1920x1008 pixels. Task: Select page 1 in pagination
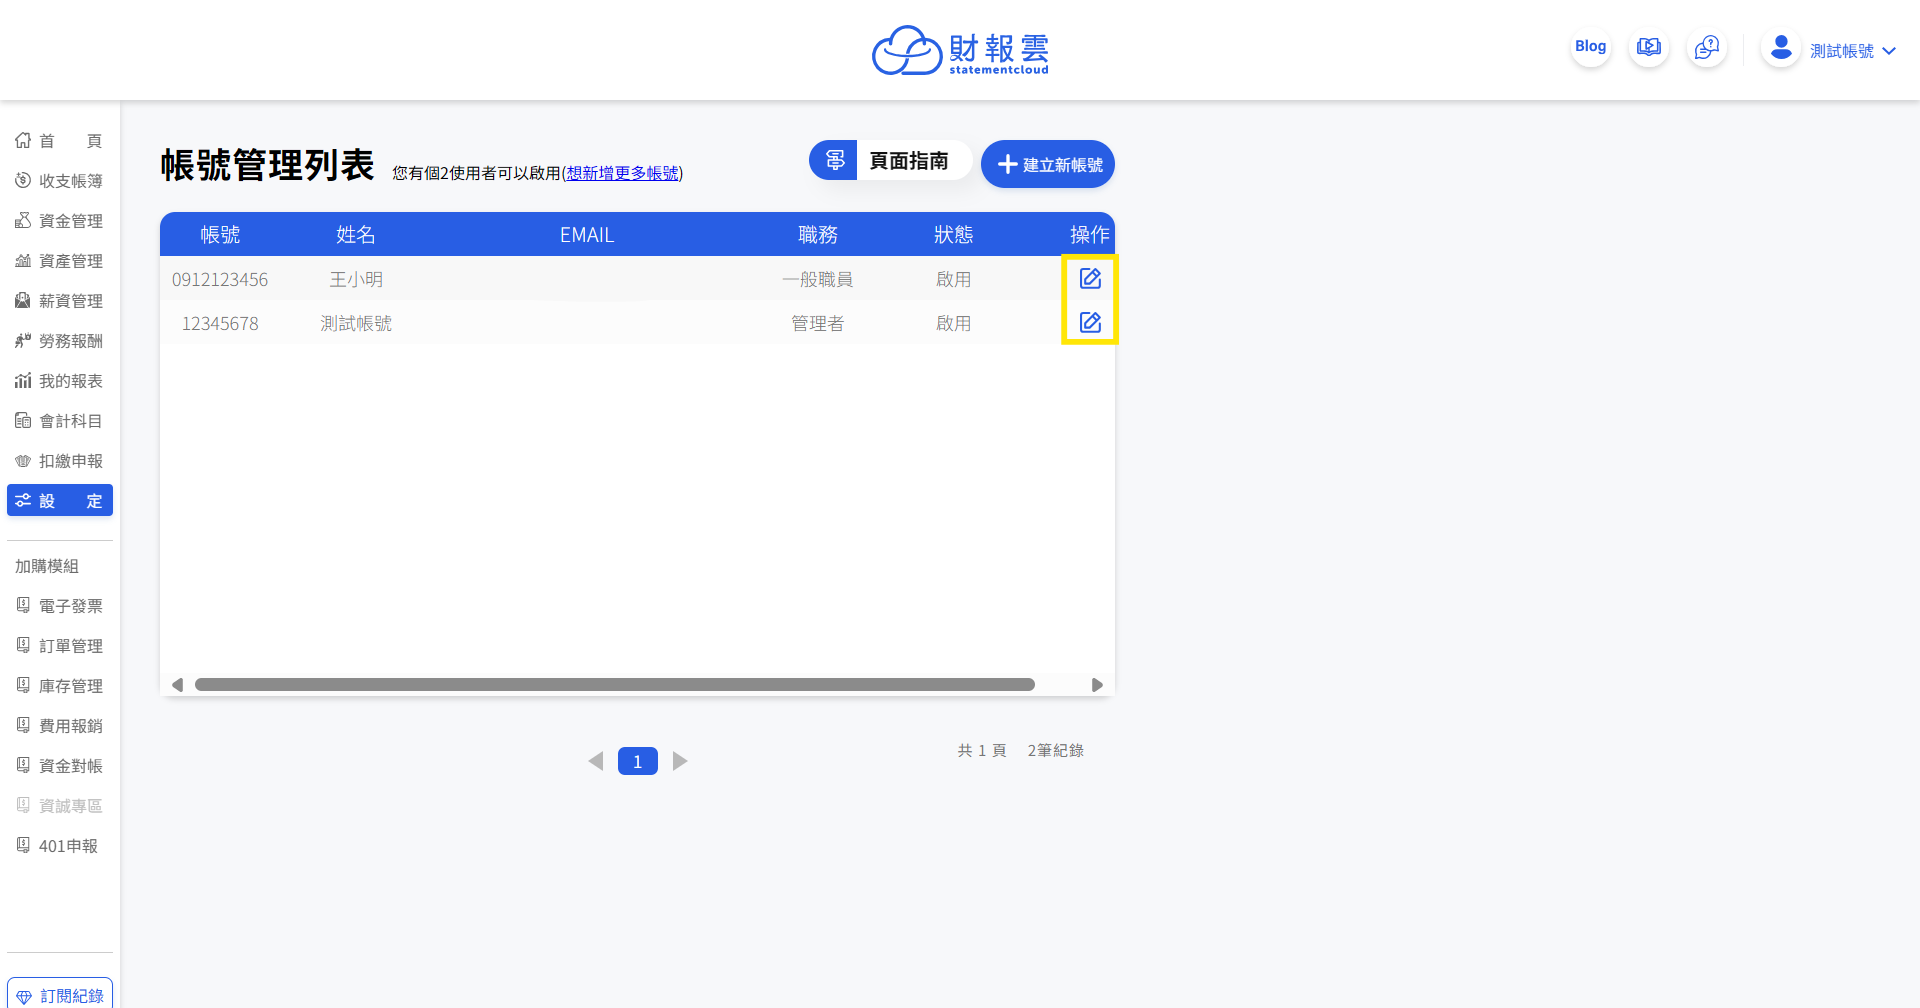click(638, 761)
